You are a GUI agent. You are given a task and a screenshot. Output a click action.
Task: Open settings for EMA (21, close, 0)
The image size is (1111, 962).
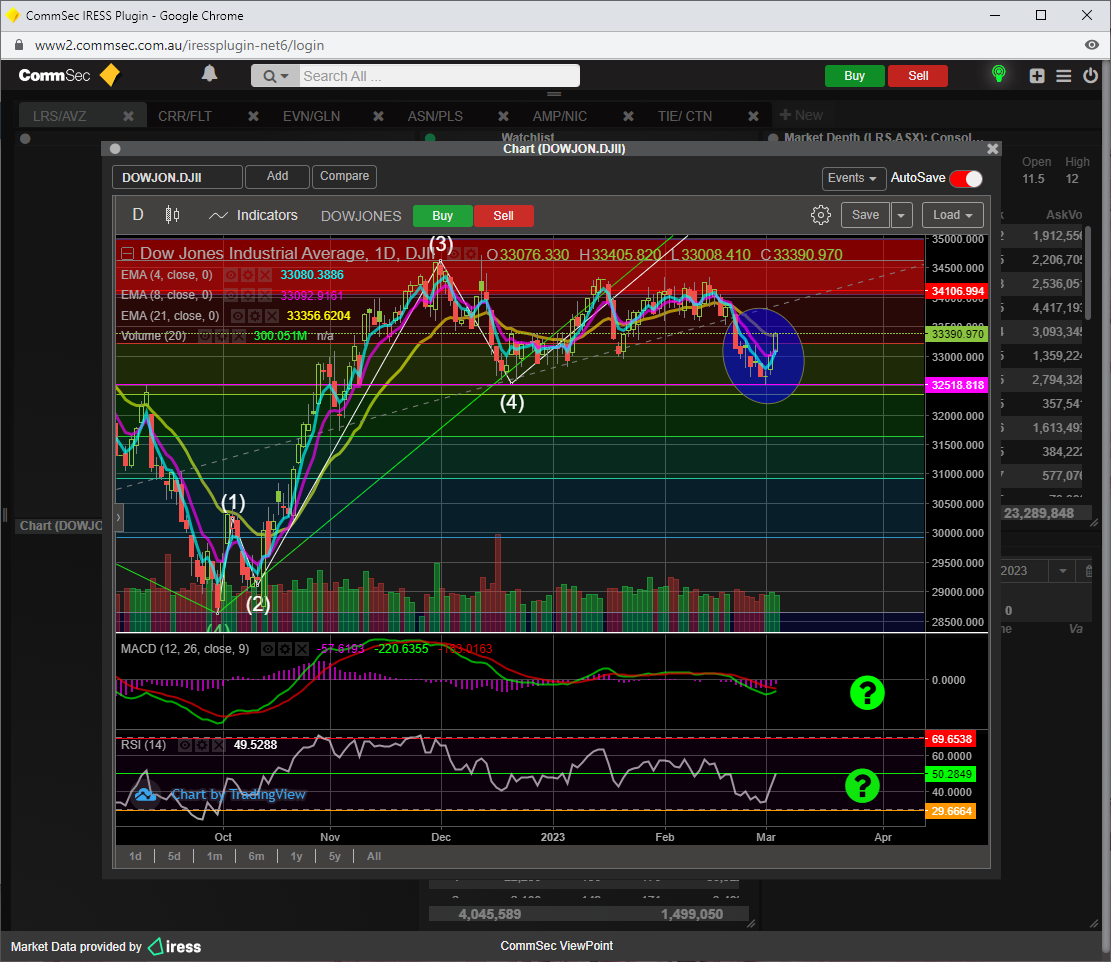pos(255,316)
